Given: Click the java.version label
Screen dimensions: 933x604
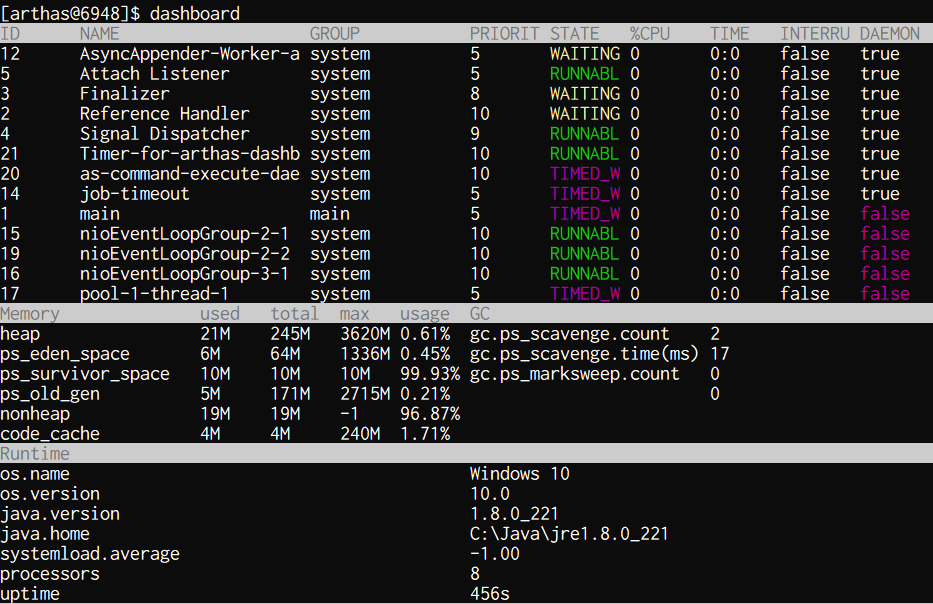Looking at the screenshot, I should 60,514.
